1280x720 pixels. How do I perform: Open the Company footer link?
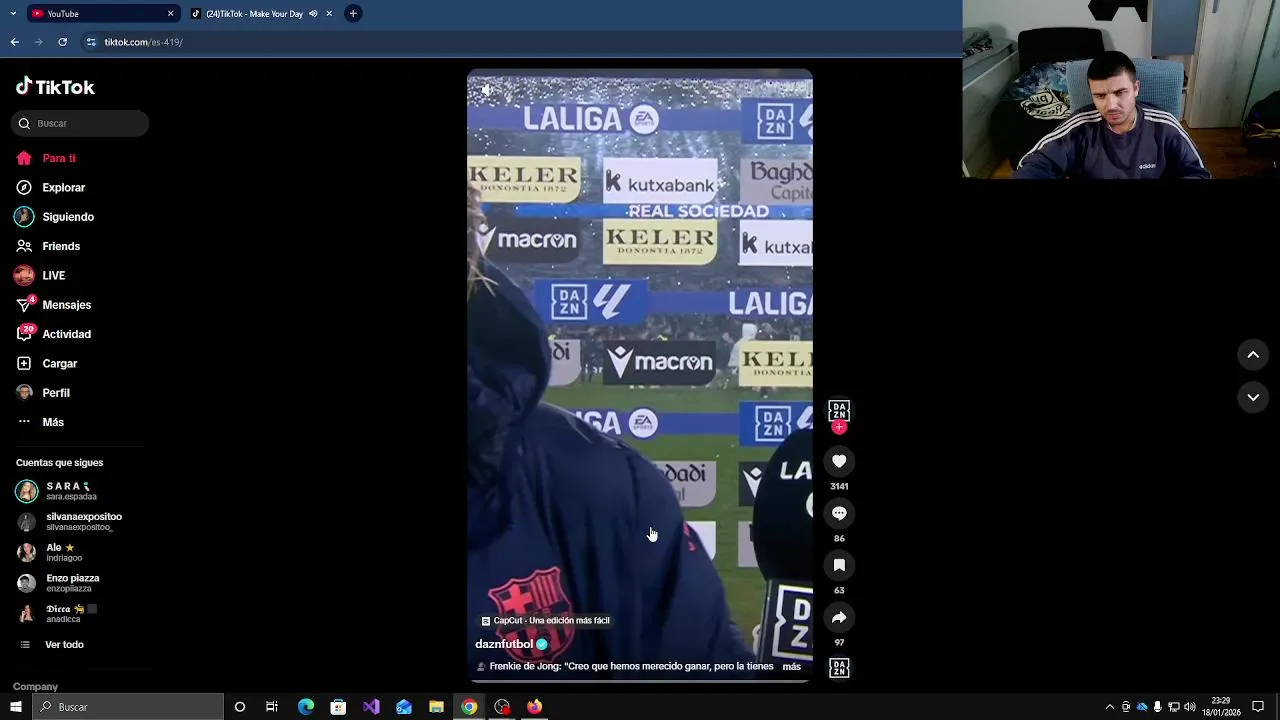35,687
